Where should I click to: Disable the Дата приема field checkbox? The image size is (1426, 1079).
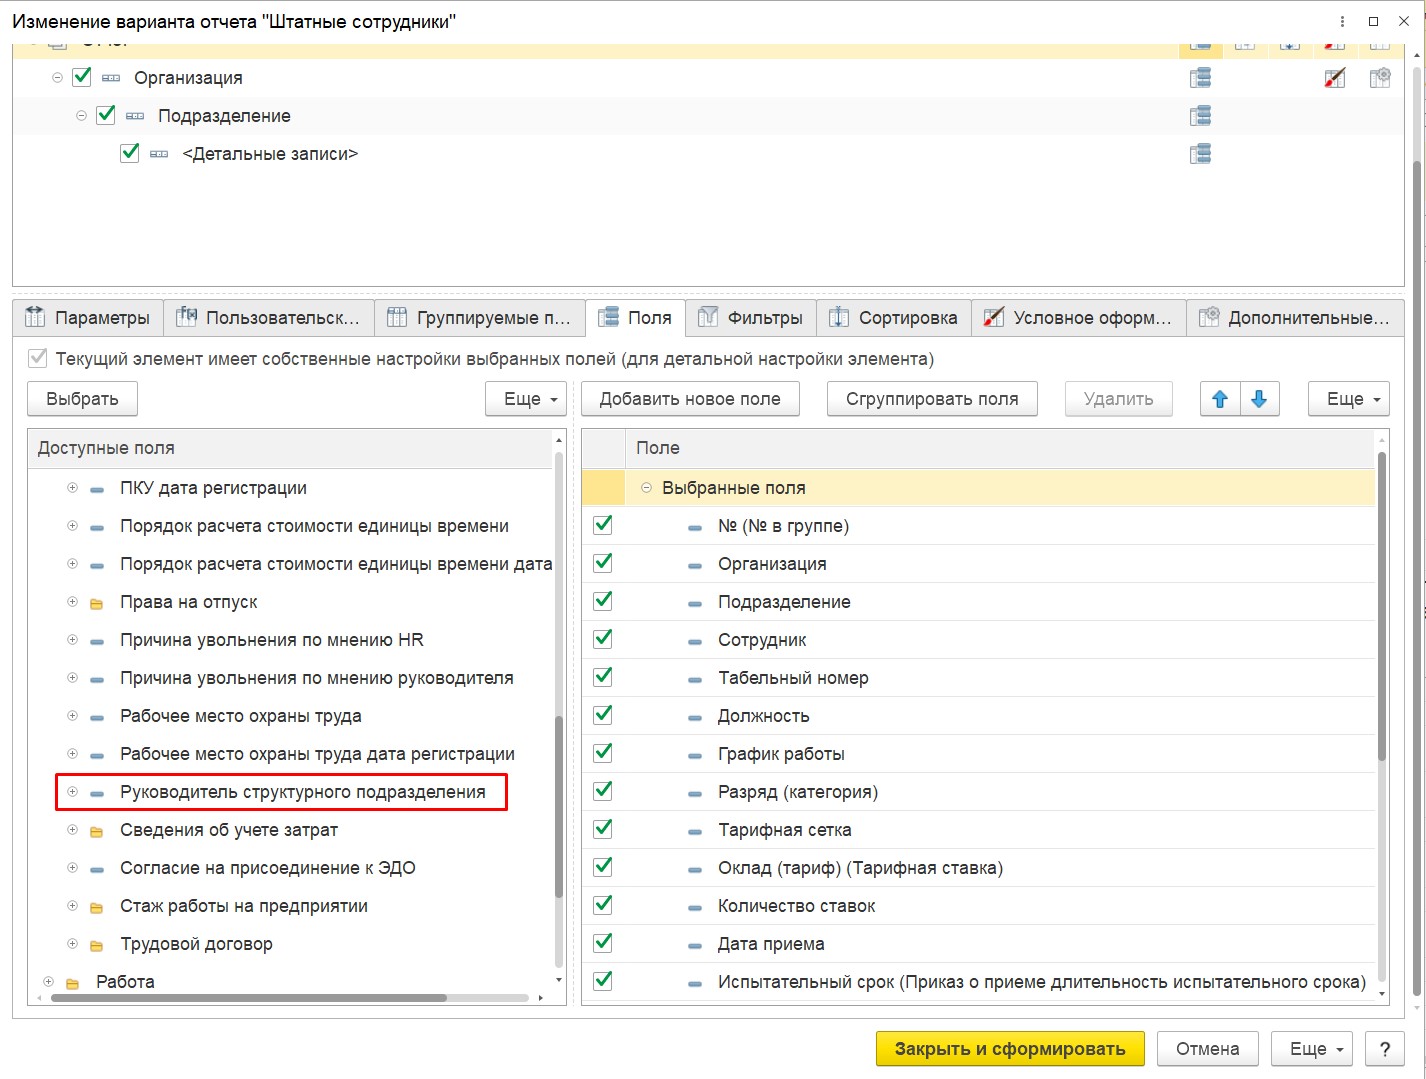coord(603,943)
